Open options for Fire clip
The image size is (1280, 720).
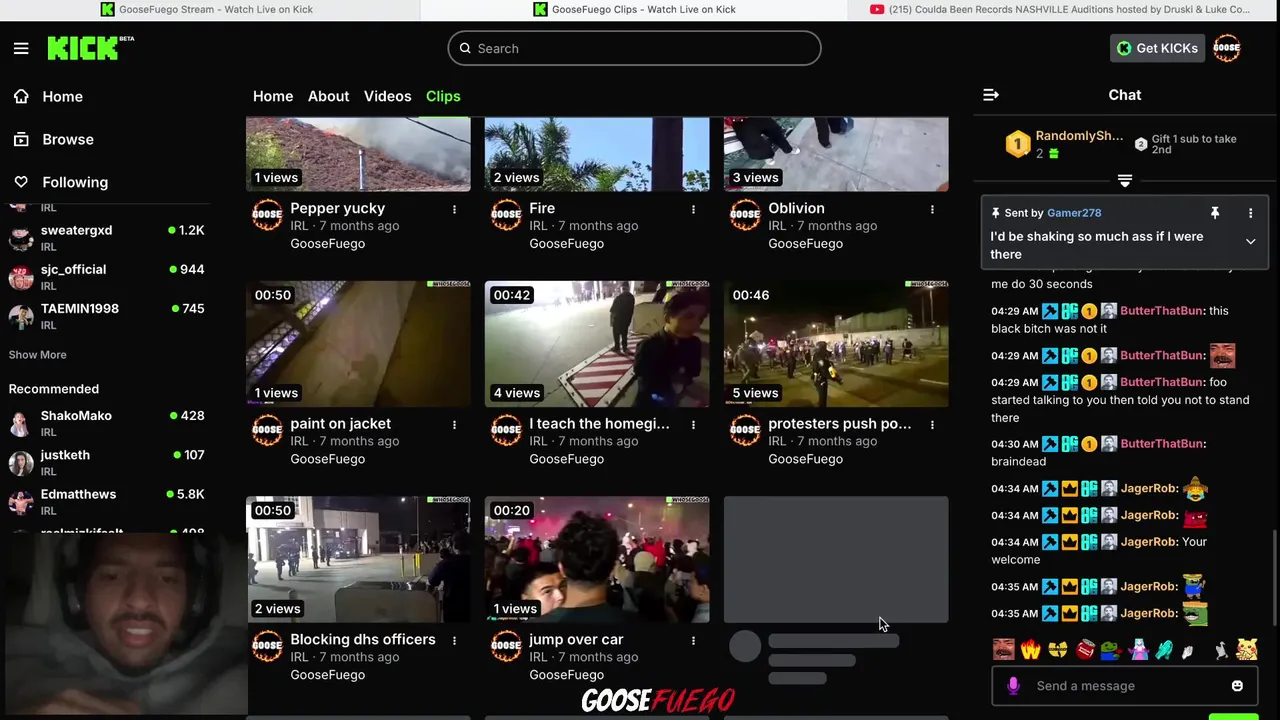point(693,209)
